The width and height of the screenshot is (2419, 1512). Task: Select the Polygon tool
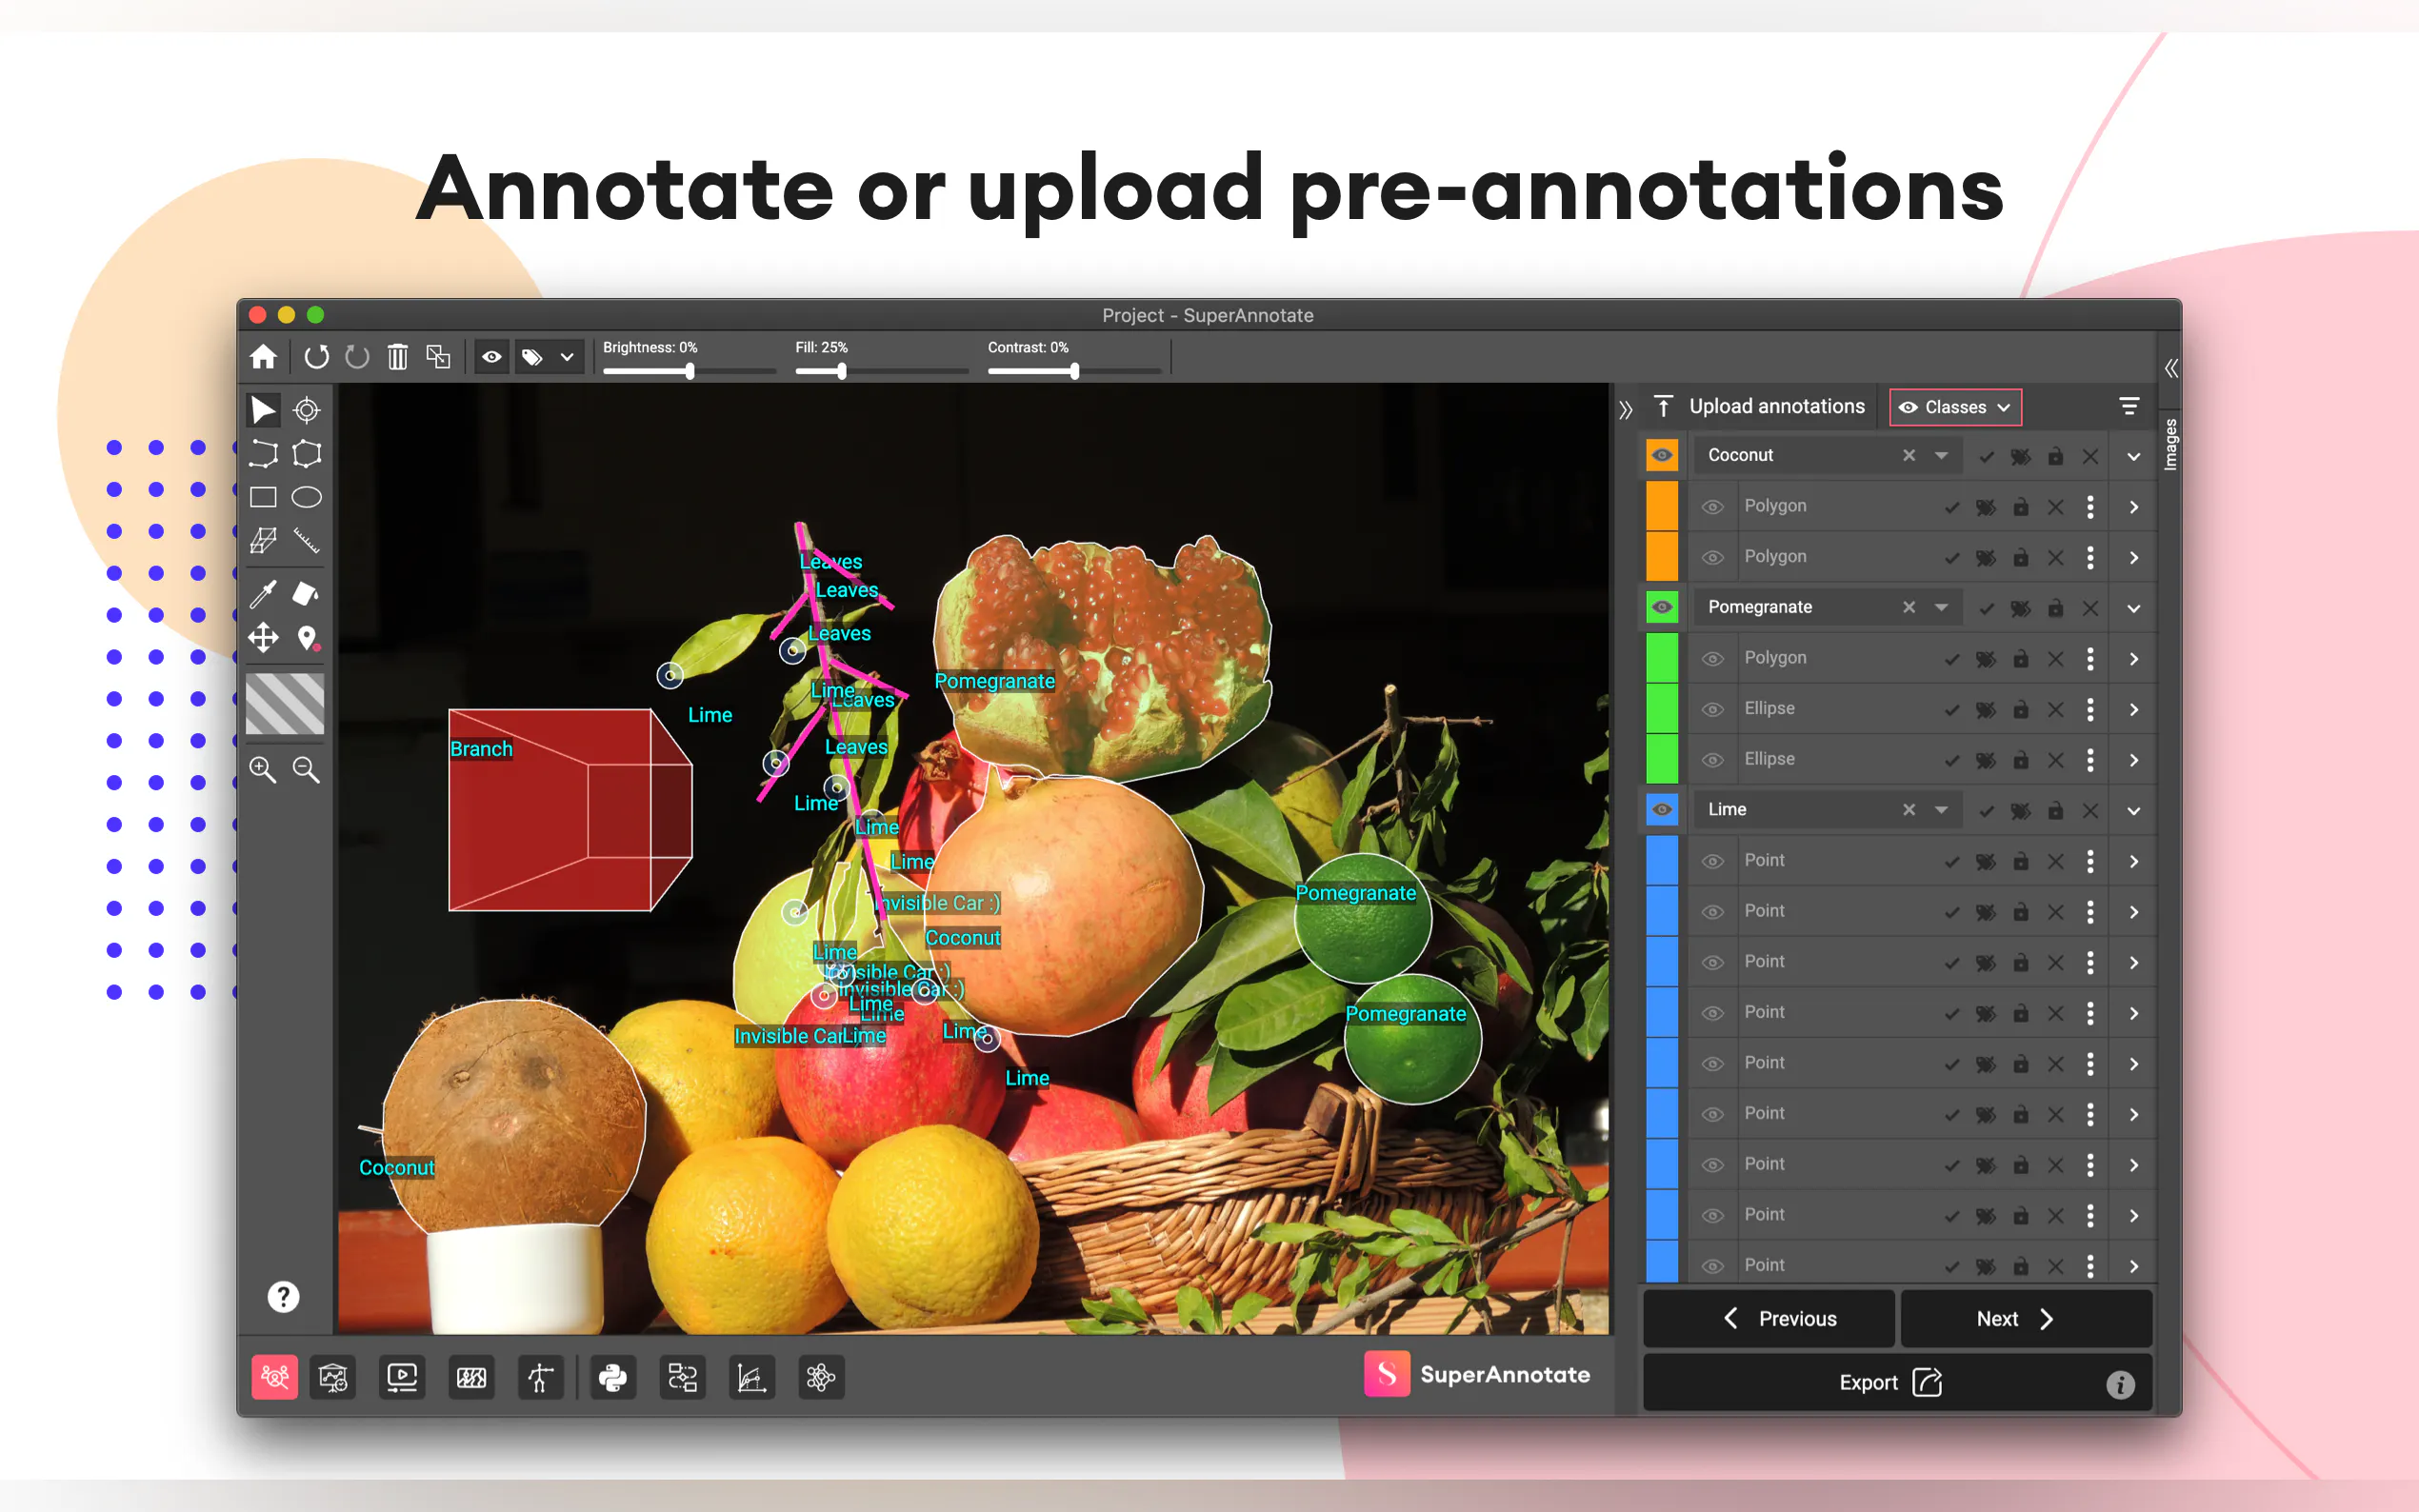(x=306, y=454)
